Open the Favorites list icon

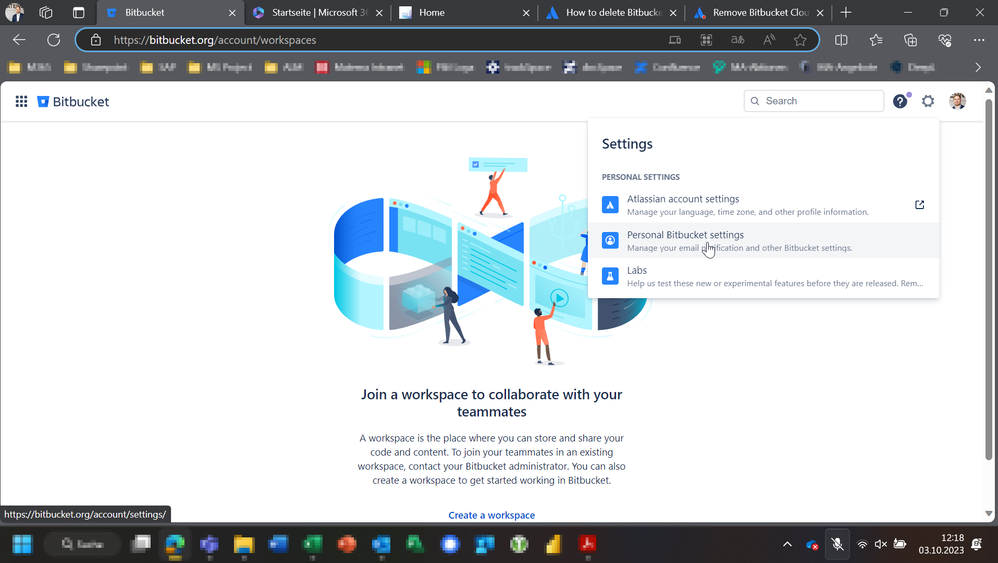pos(876,40)
